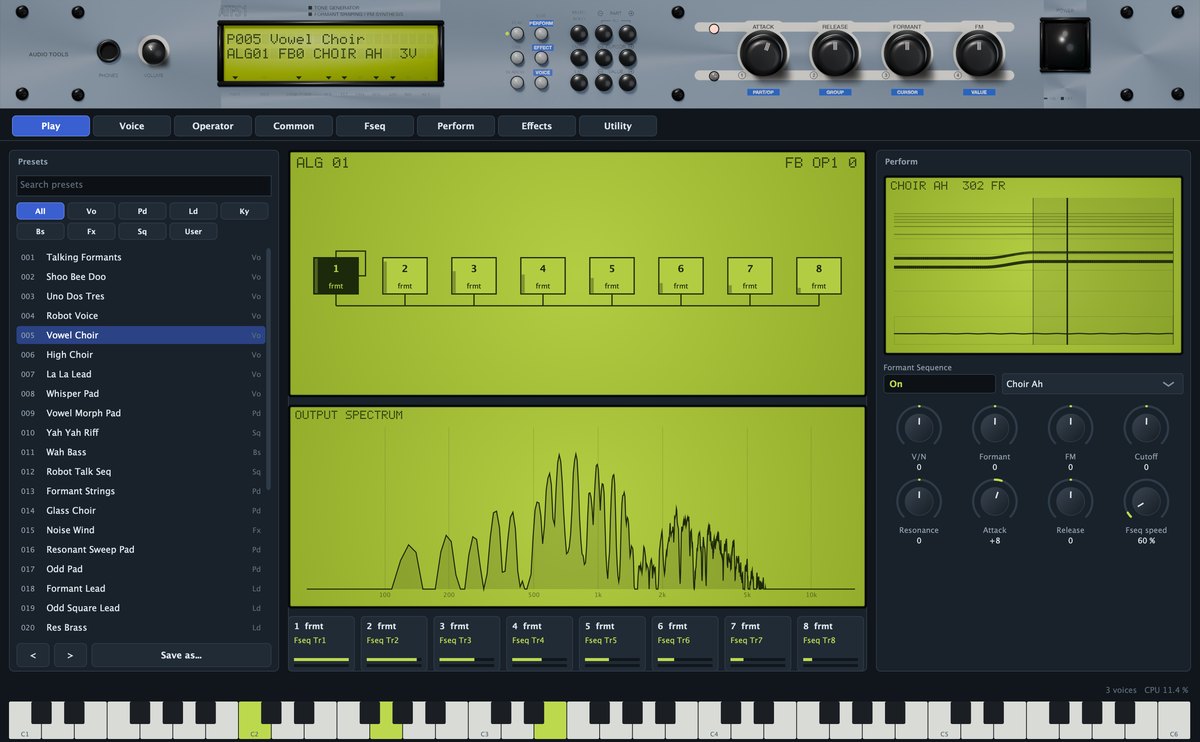Open the Effects tab
Screen dimensions: 1200x742
click(x=537, y=126)
